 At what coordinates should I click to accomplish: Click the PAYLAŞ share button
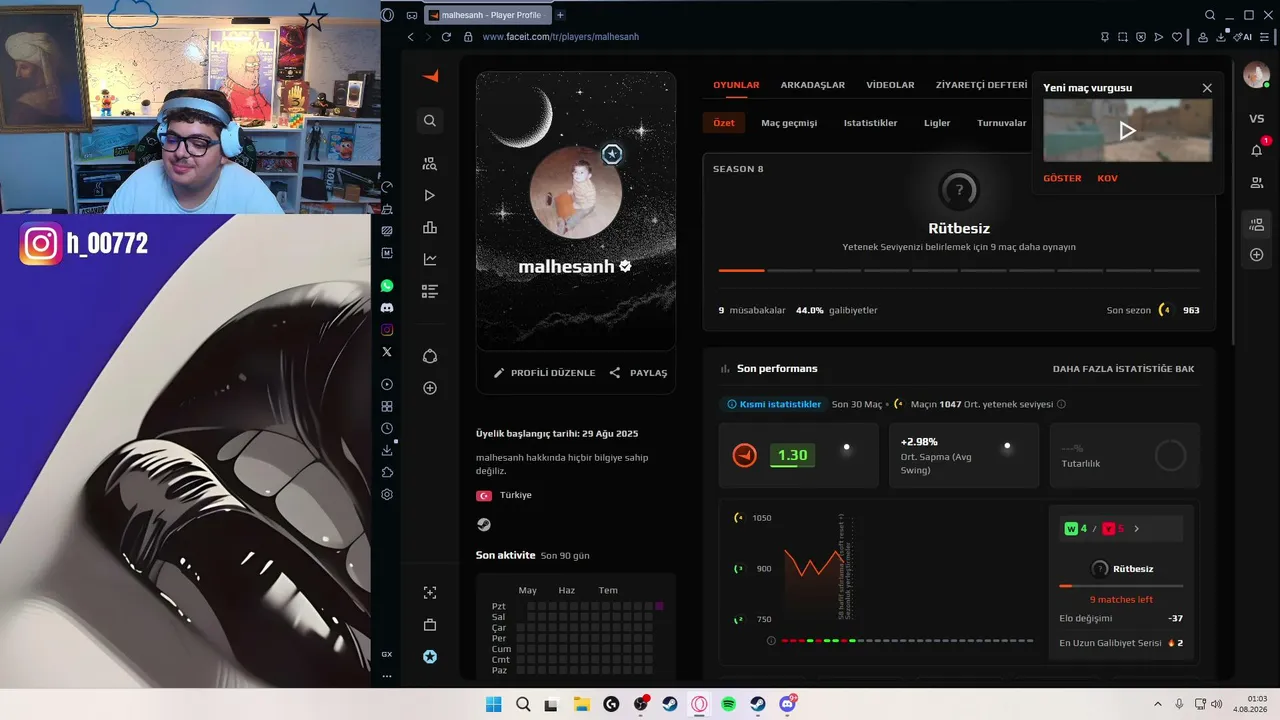tap(638, 373)
